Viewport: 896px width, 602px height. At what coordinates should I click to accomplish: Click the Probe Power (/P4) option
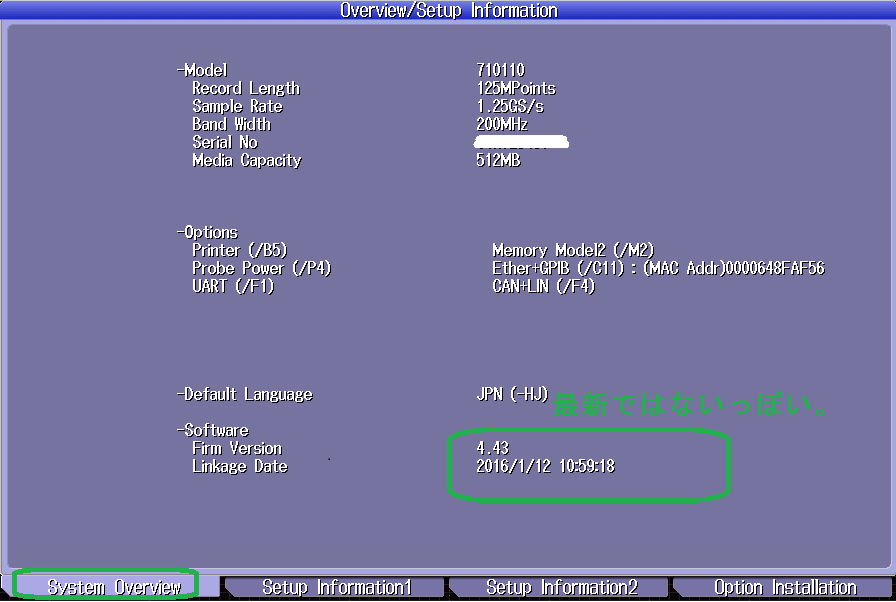click(261, 268)
